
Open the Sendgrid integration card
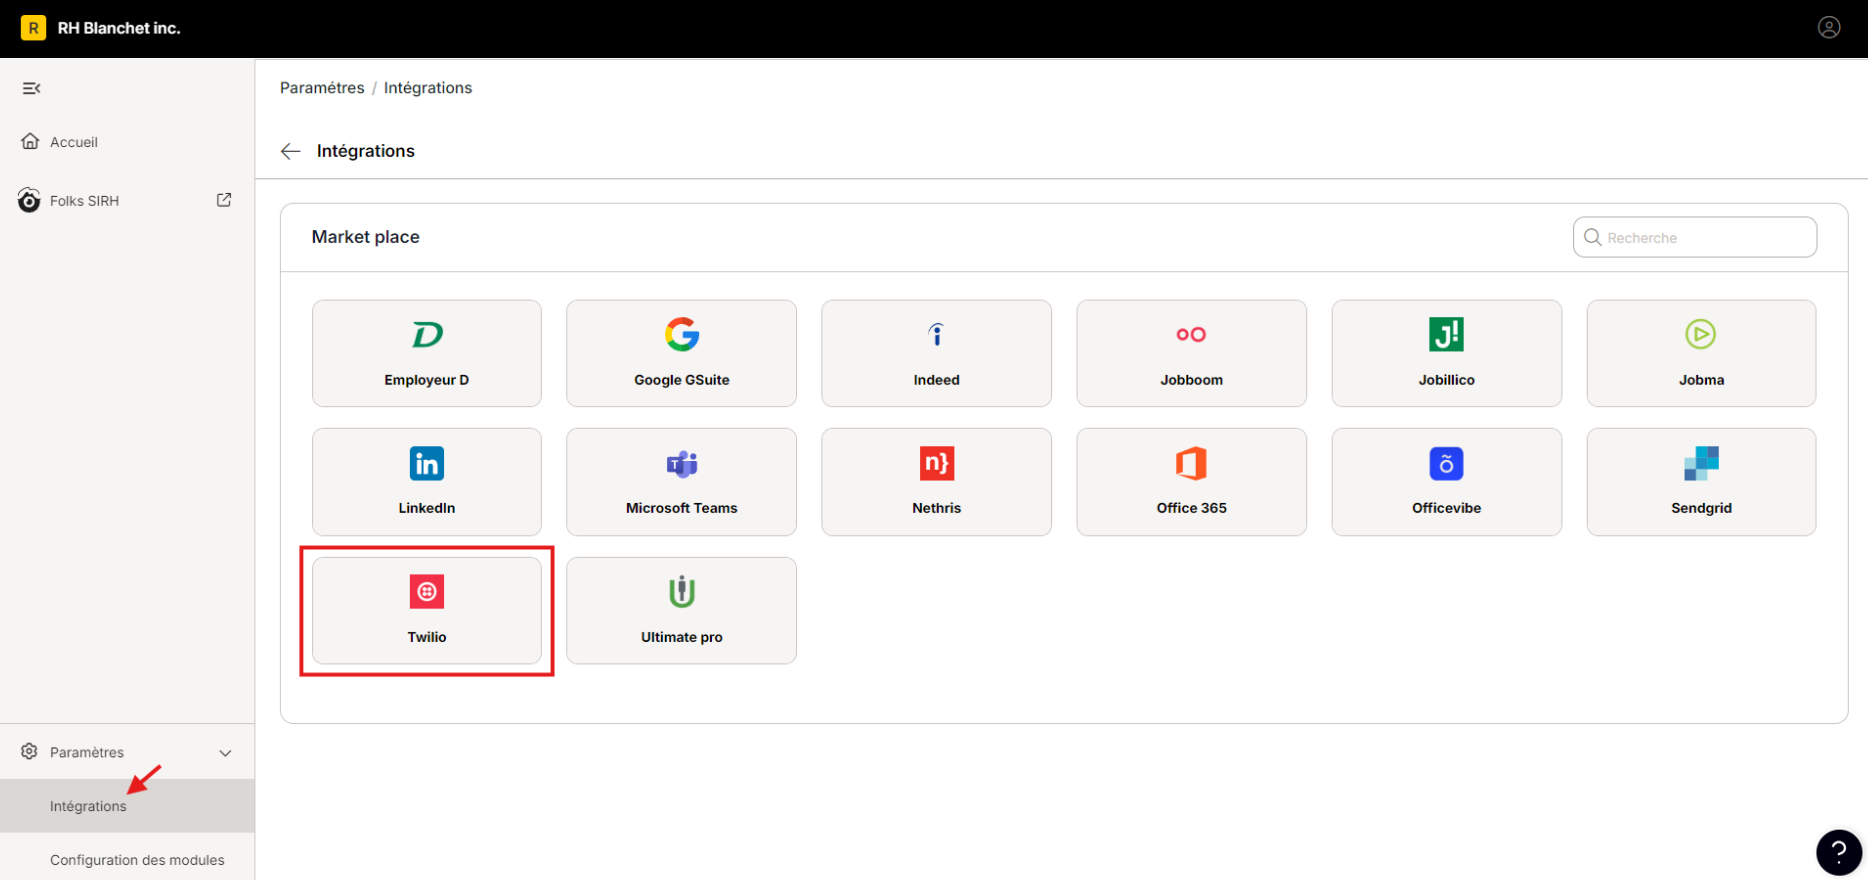(1701, 482)
